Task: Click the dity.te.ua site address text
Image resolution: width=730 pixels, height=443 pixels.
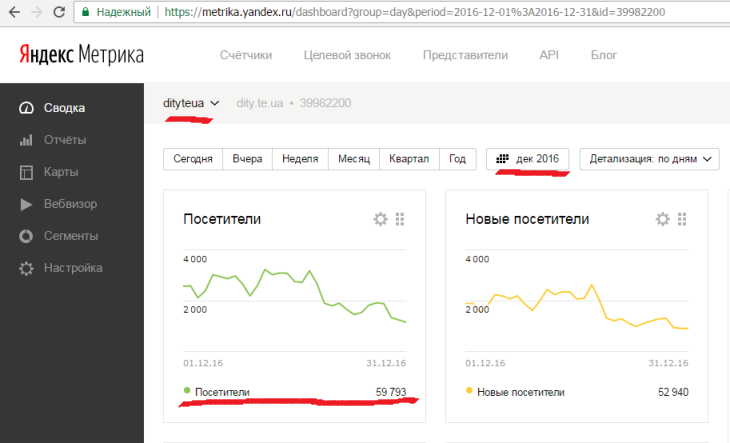Action: [x=259, y=103]
